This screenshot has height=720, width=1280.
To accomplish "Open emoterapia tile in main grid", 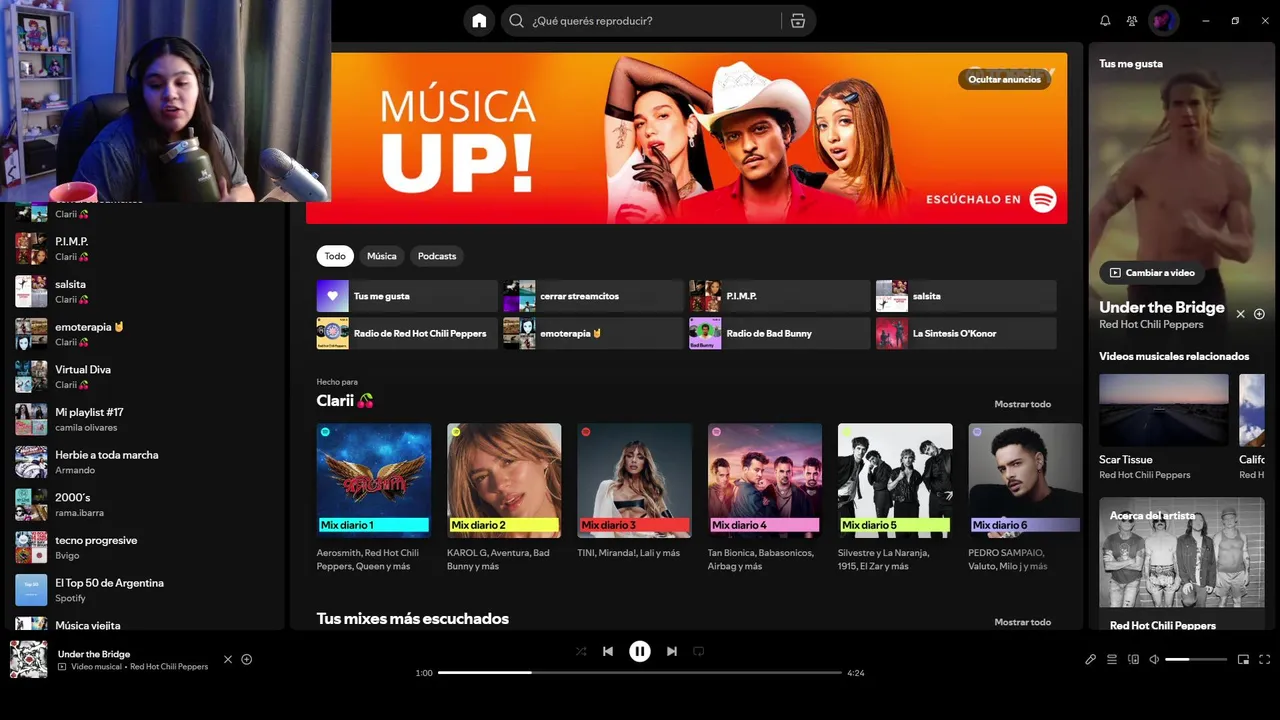I will (593, 333).
